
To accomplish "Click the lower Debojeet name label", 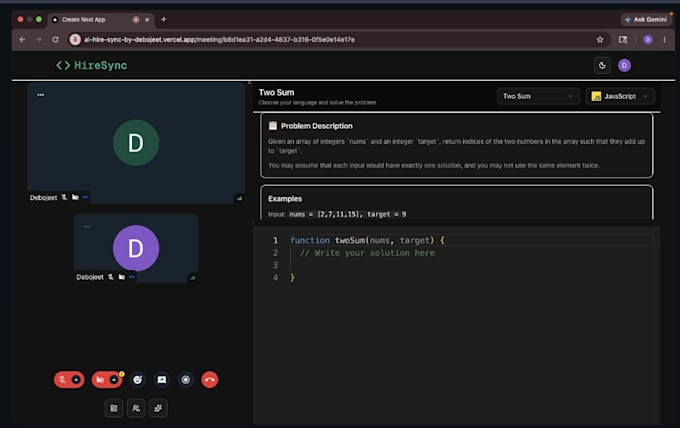I will click(90, 277).
